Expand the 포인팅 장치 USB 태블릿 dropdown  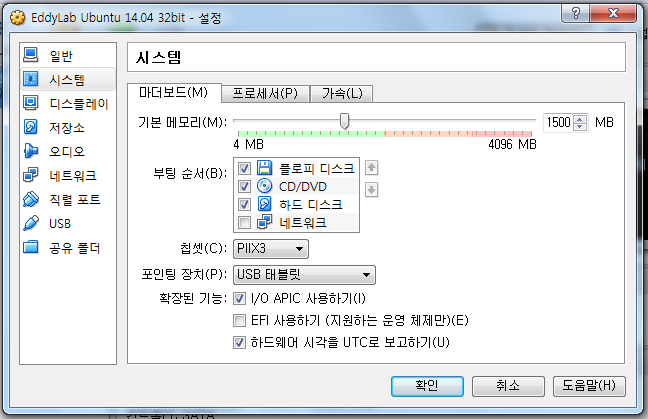(x=304, y=275)
